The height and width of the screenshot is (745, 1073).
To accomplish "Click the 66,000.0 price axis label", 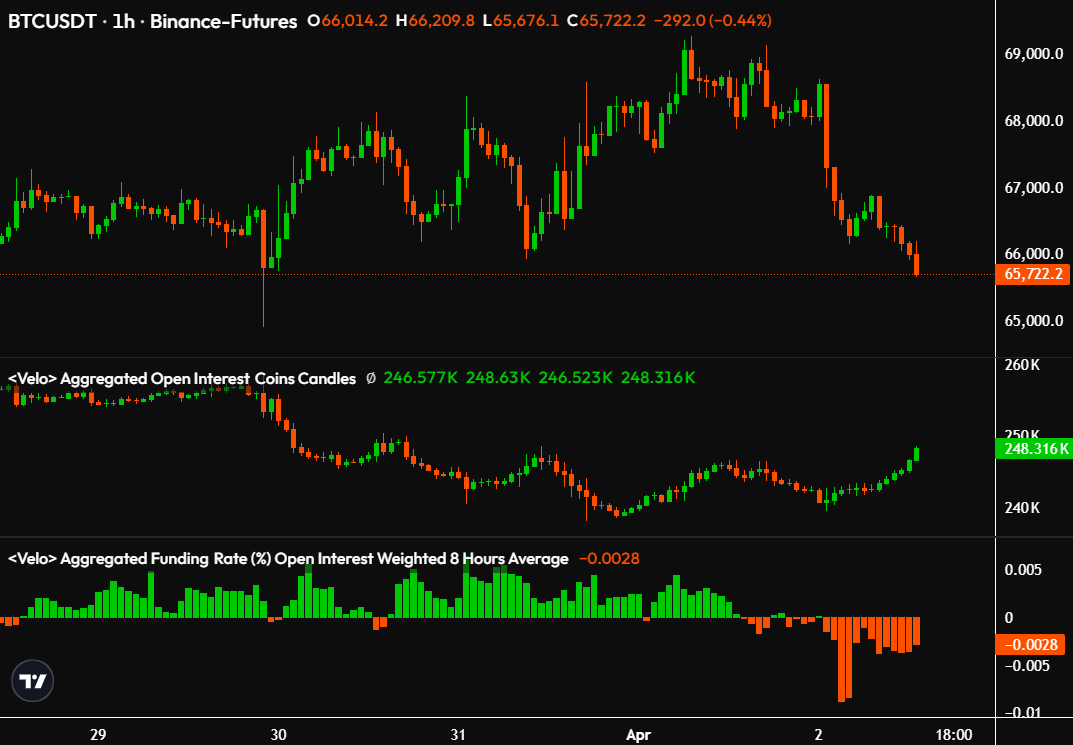I will tap(1034, 254).
